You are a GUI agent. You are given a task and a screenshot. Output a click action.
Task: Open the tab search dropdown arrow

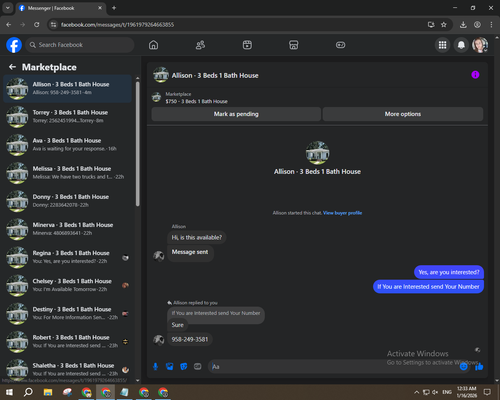click(x=7, y=8)
